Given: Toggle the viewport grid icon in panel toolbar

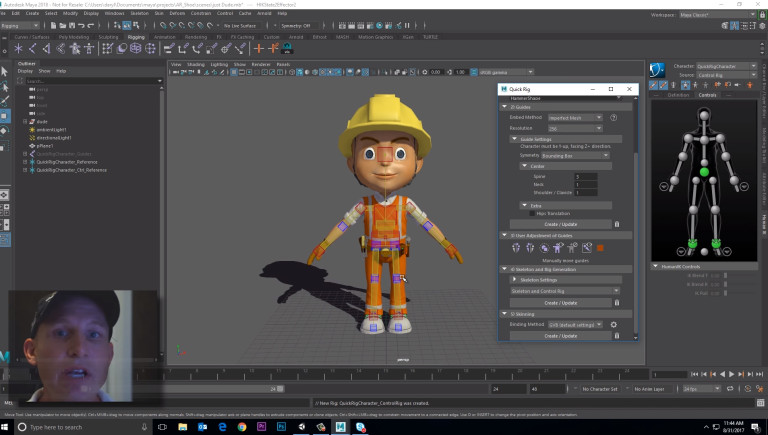Looking at the screenshot, I should tap(234, 72).
